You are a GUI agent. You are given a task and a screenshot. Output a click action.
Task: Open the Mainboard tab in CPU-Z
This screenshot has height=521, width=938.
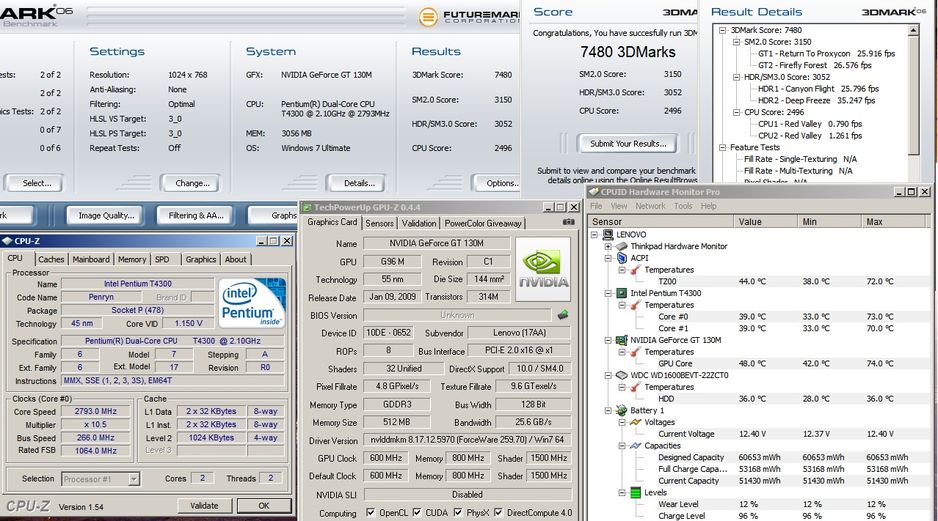(91, 259)
